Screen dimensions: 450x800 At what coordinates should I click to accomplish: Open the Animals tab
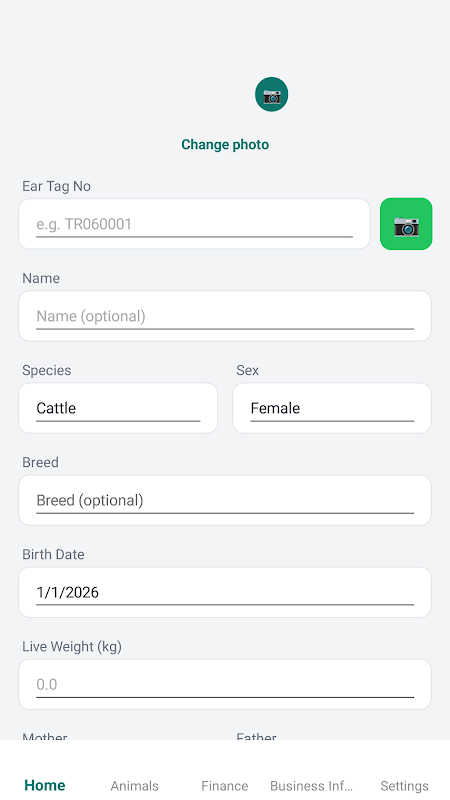(135, 786)
